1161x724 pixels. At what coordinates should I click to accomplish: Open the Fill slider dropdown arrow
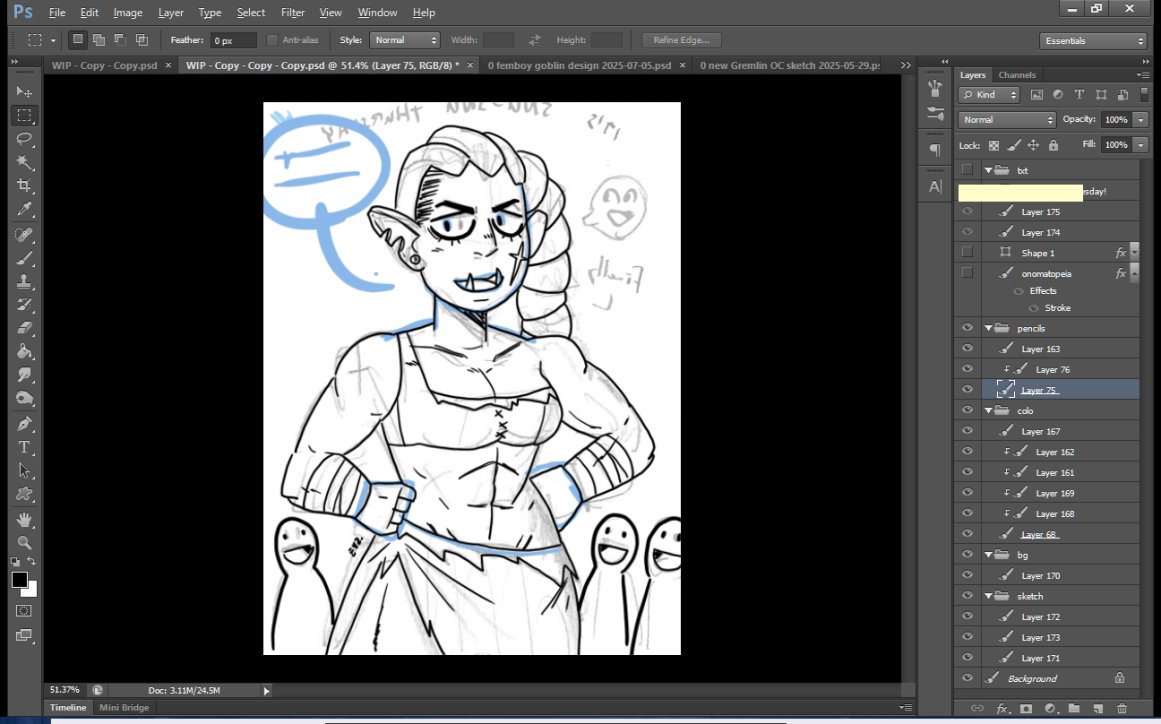[x=1140, y=145]
